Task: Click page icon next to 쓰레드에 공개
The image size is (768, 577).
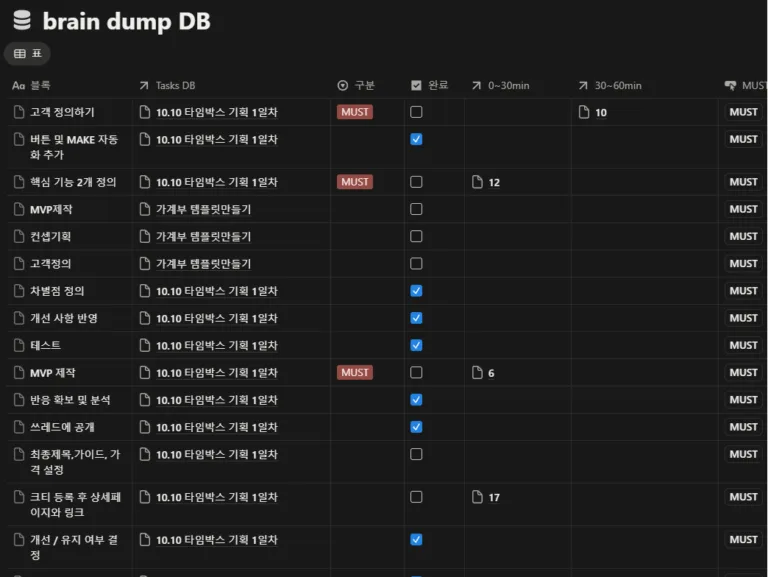Action: pyautogui.click(x=19, y=427)
